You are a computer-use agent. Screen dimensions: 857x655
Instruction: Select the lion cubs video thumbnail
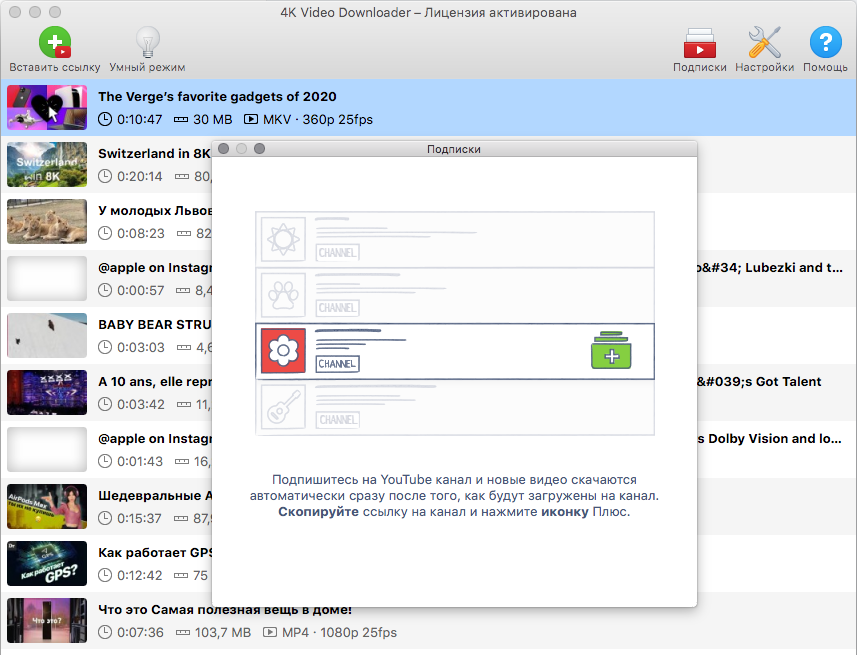point(47,221)
